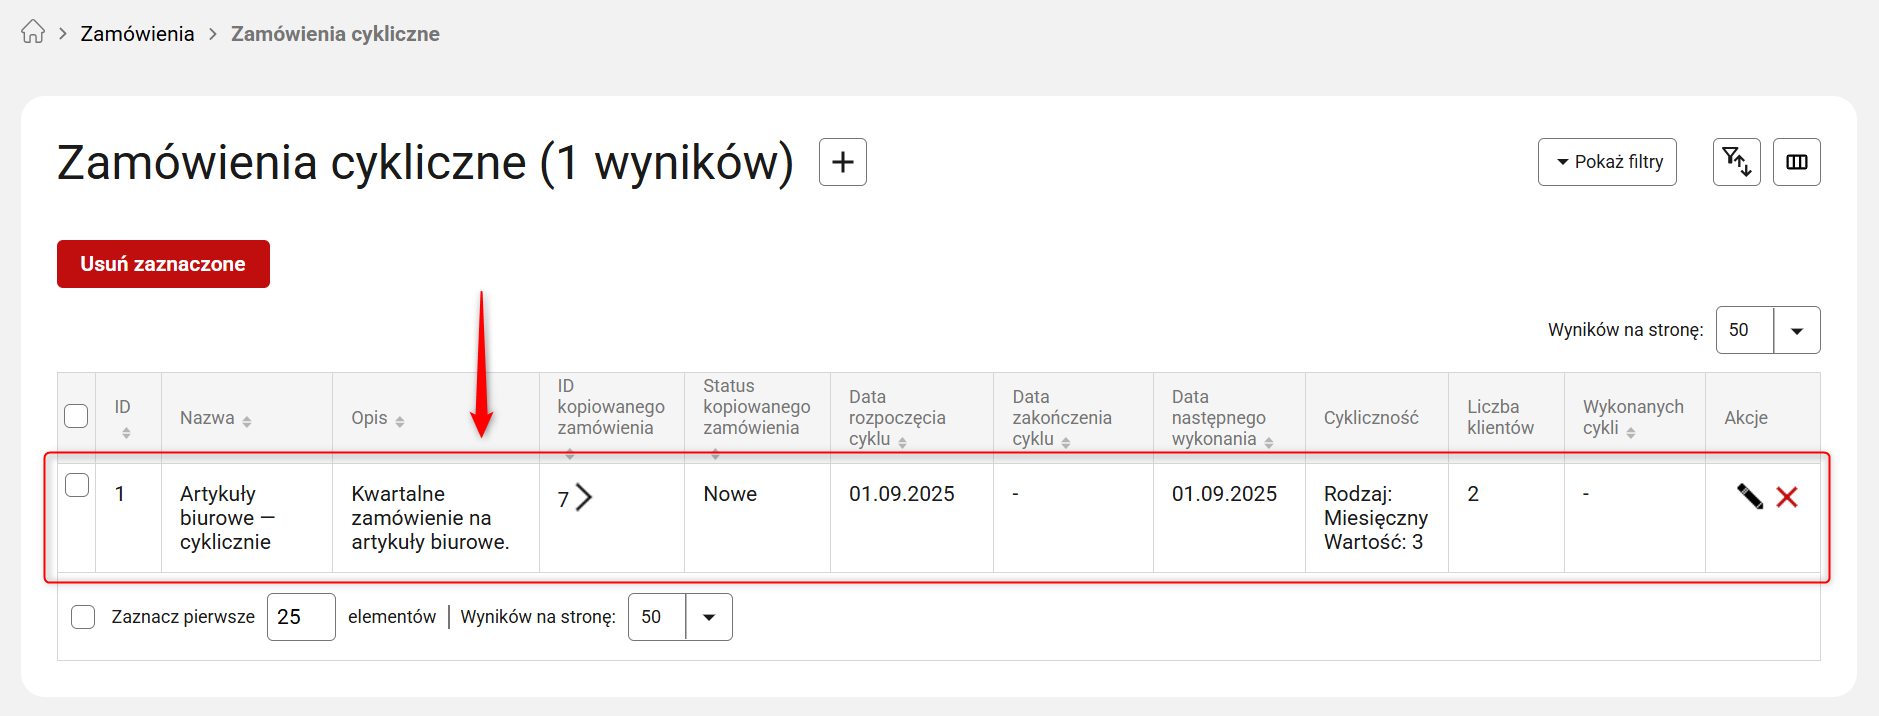Click the 'Zamówienia cykliczne' breadcrumb item

(335, 34)
